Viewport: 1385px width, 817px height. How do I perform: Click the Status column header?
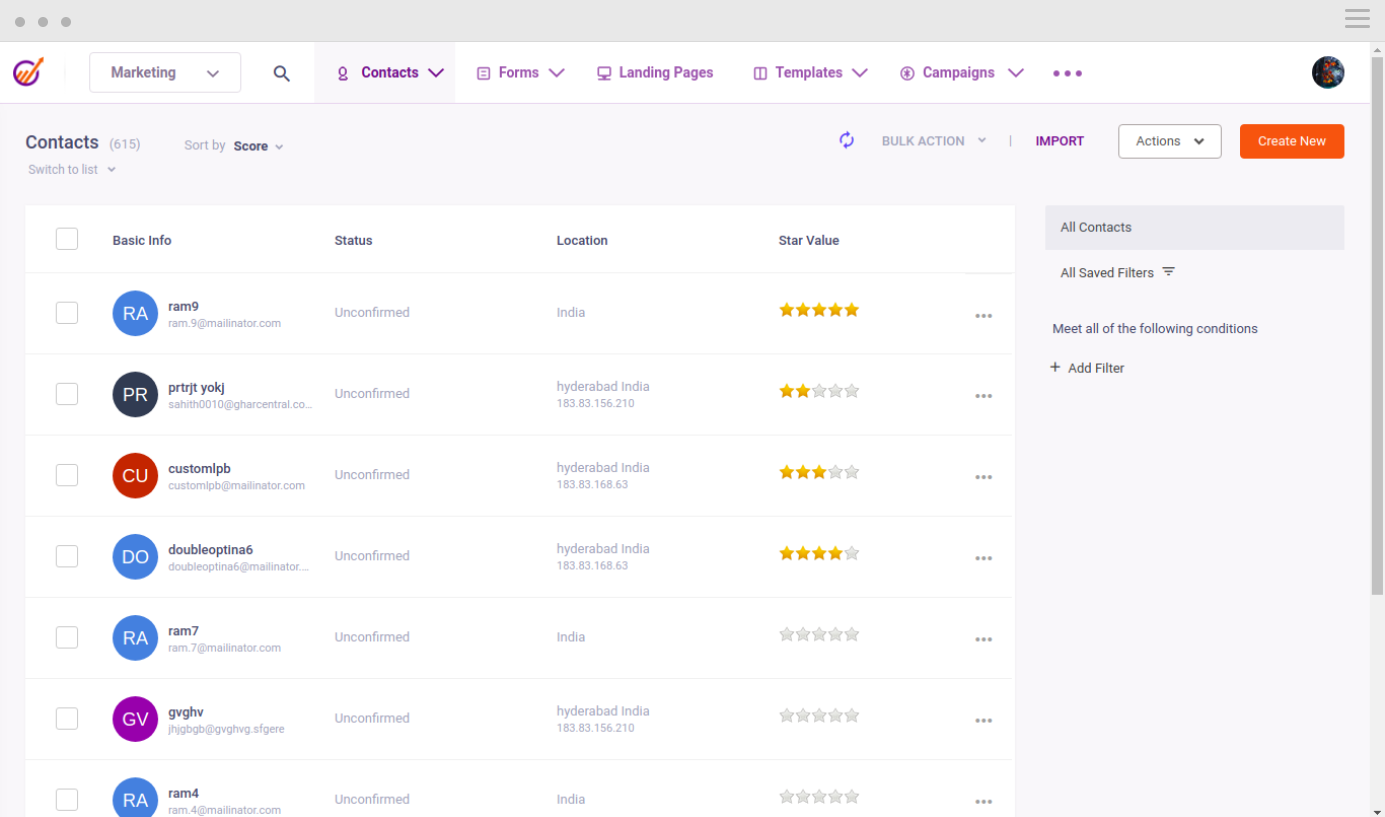(x=353, y=240)
